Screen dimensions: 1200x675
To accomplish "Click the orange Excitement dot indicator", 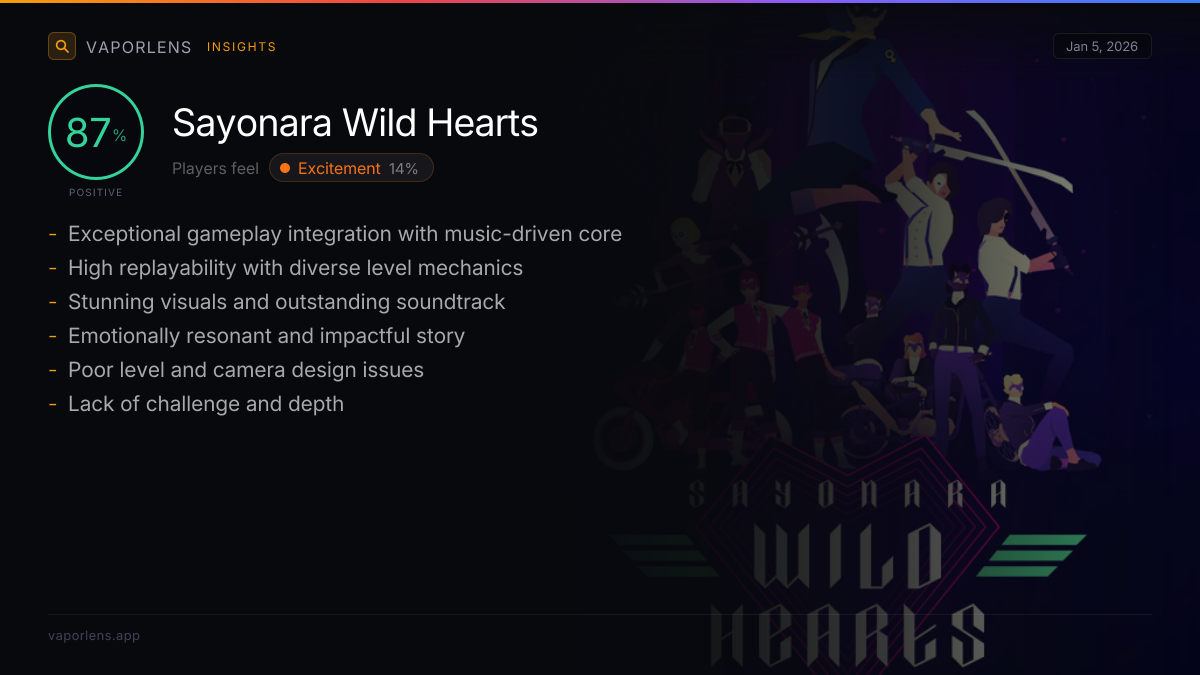I will (x=285, y=168).
